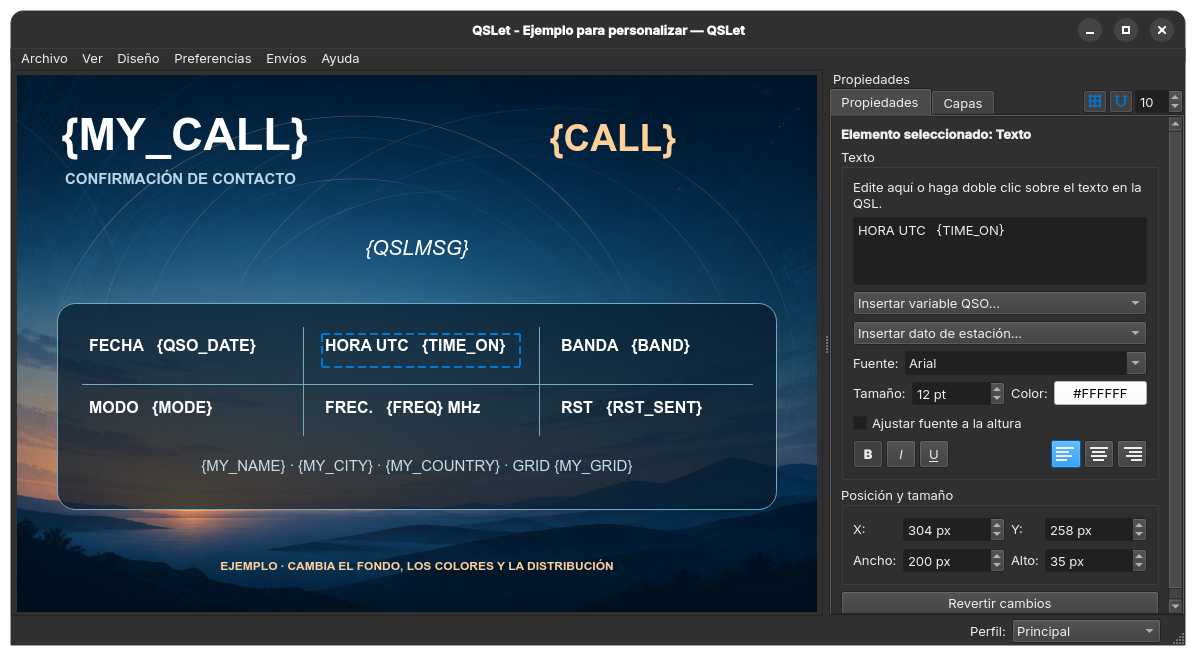
Task: Select the Propiedades tab
Action: (x=879, y=103)
